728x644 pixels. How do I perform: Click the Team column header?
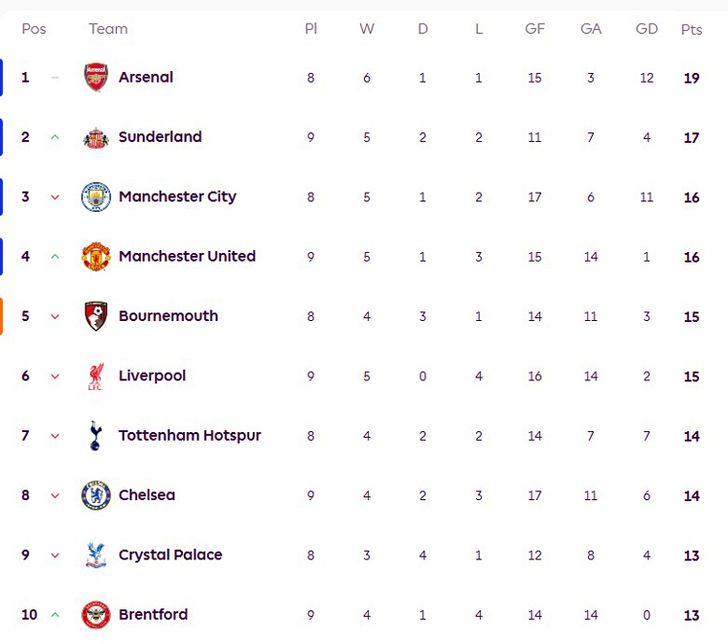point(108,29)
